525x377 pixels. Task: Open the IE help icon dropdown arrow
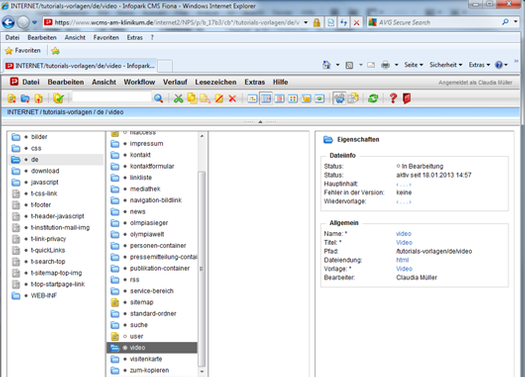[506, 65]
